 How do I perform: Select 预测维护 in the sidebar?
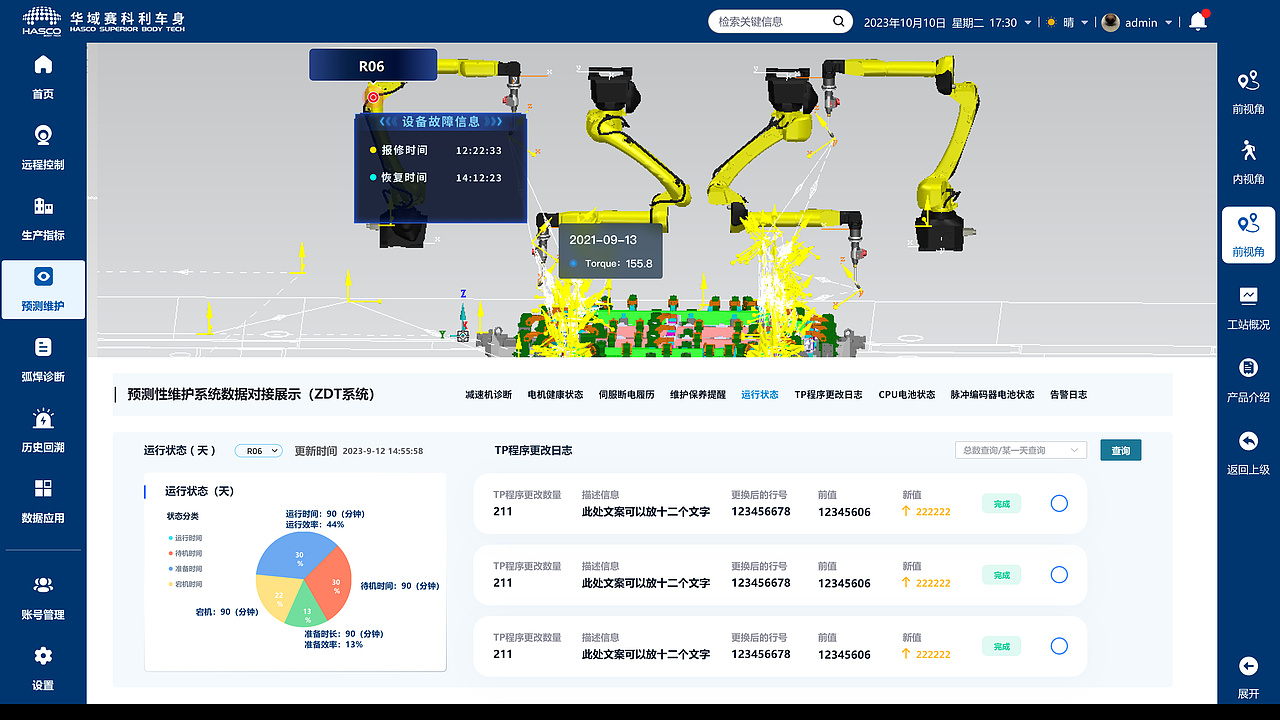coord(43,290)
